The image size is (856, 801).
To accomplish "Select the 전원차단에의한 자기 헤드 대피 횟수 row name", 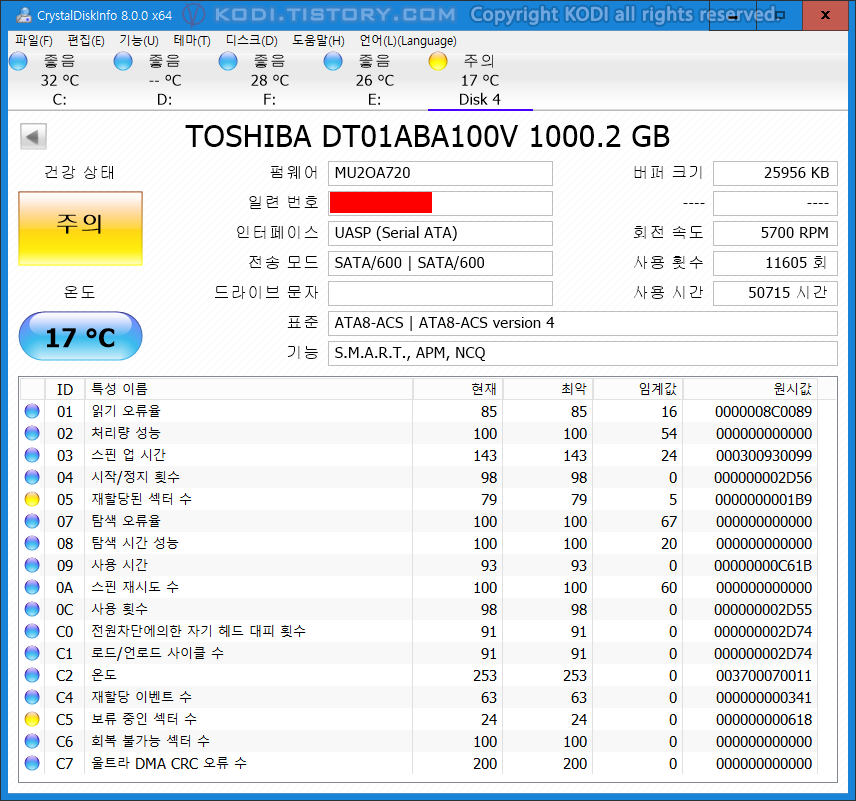I will [x=198, y=631].
